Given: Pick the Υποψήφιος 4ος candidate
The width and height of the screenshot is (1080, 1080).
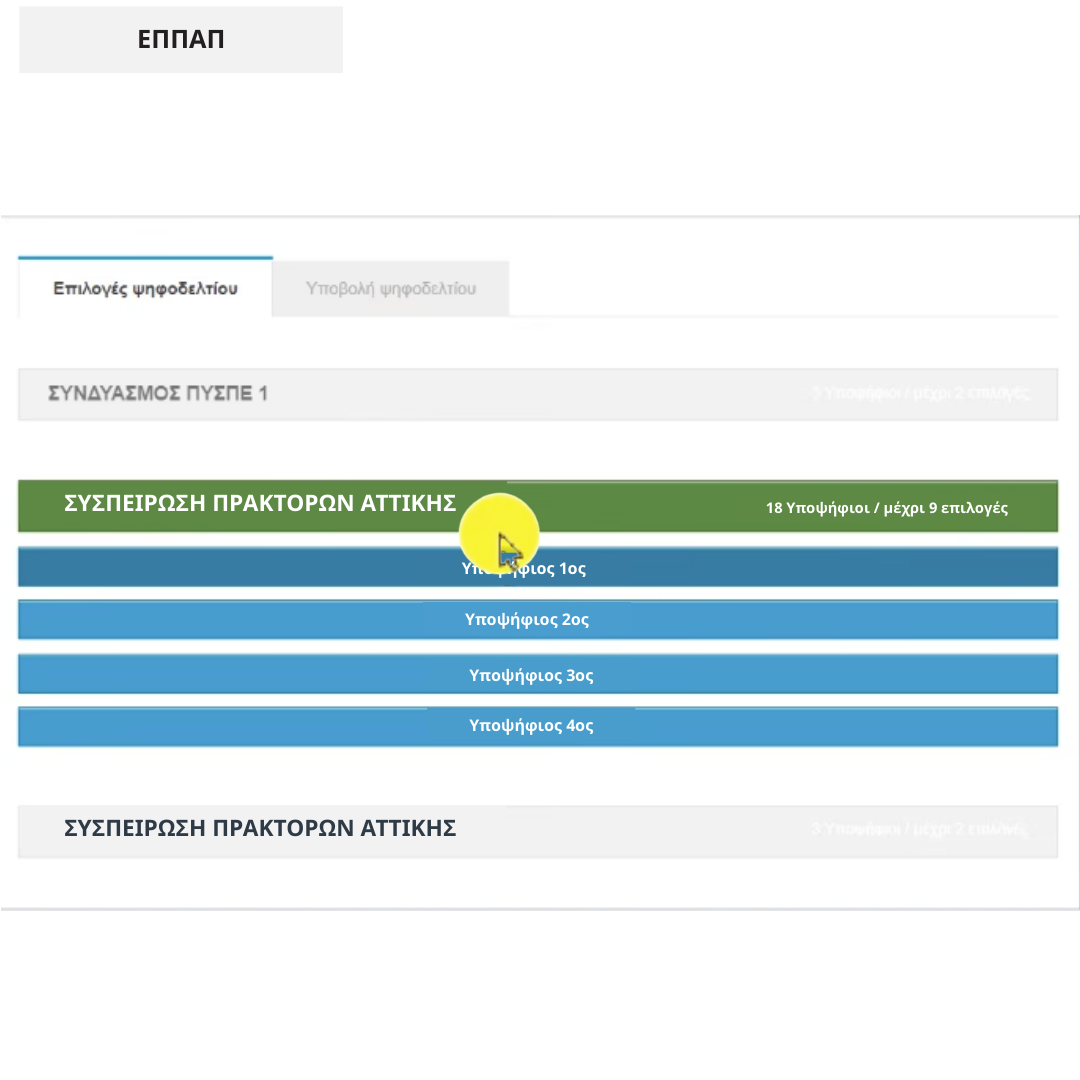Looking at the screenshot, I should coord(531,726).
